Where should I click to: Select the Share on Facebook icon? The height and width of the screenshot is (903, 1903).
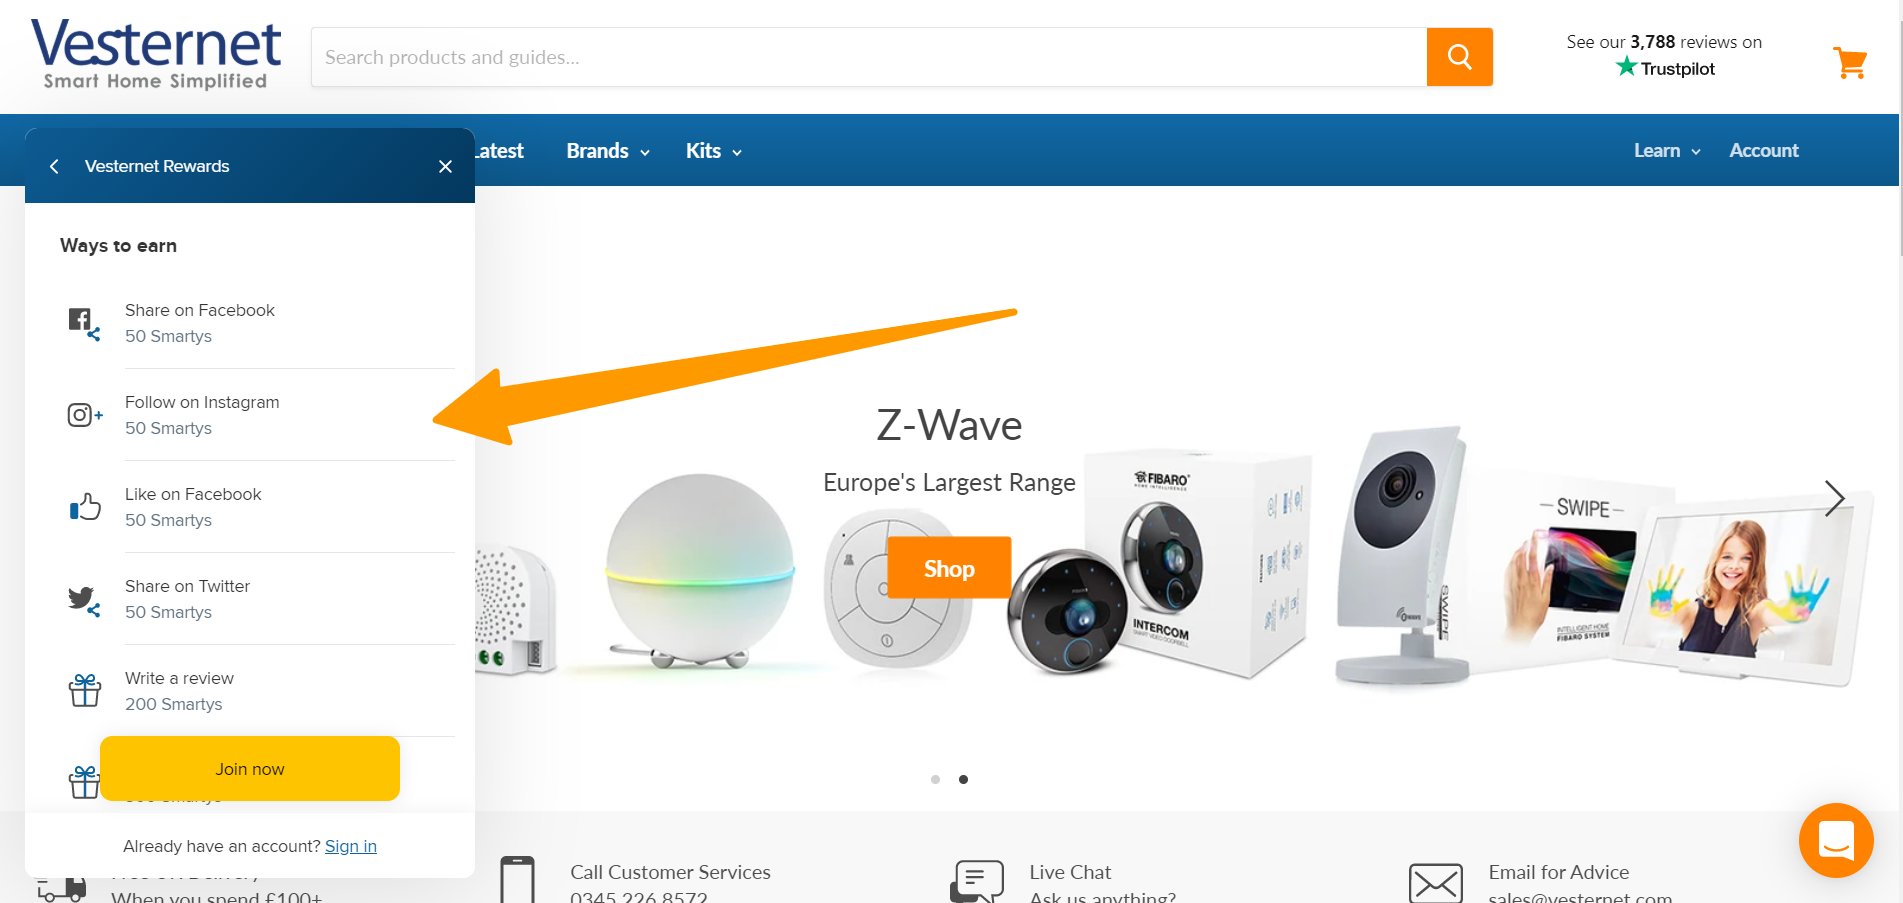(84, 324)
